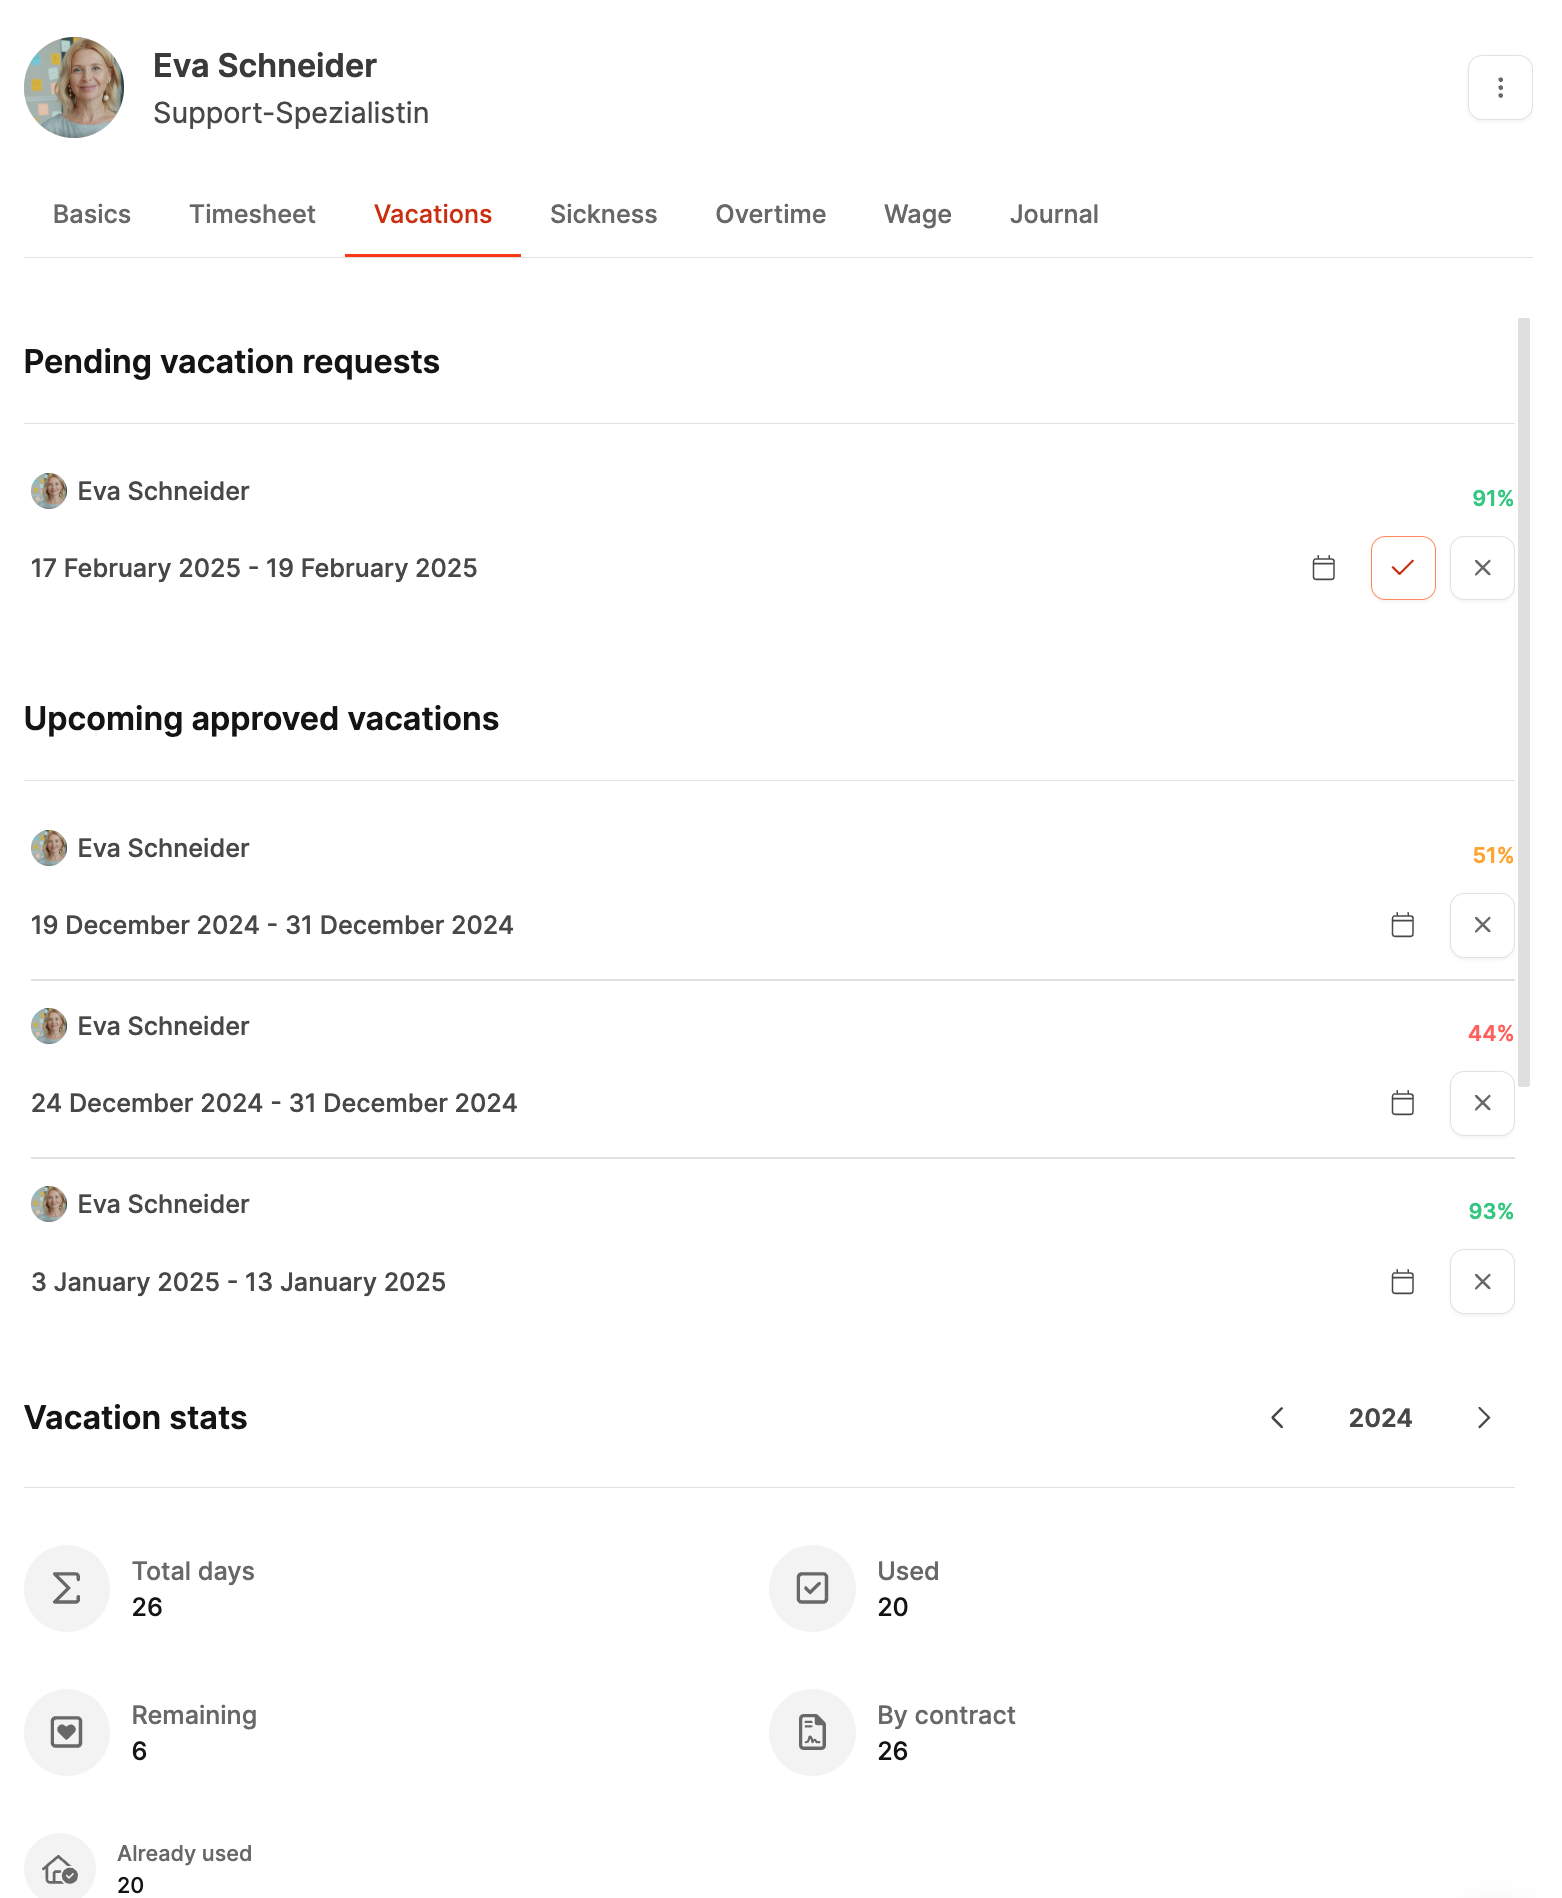This screenshot has height=1898, width=1562.
Task: Open calendar for 24 December 2024 vacation
Action: click(x=1402, y=1103)
